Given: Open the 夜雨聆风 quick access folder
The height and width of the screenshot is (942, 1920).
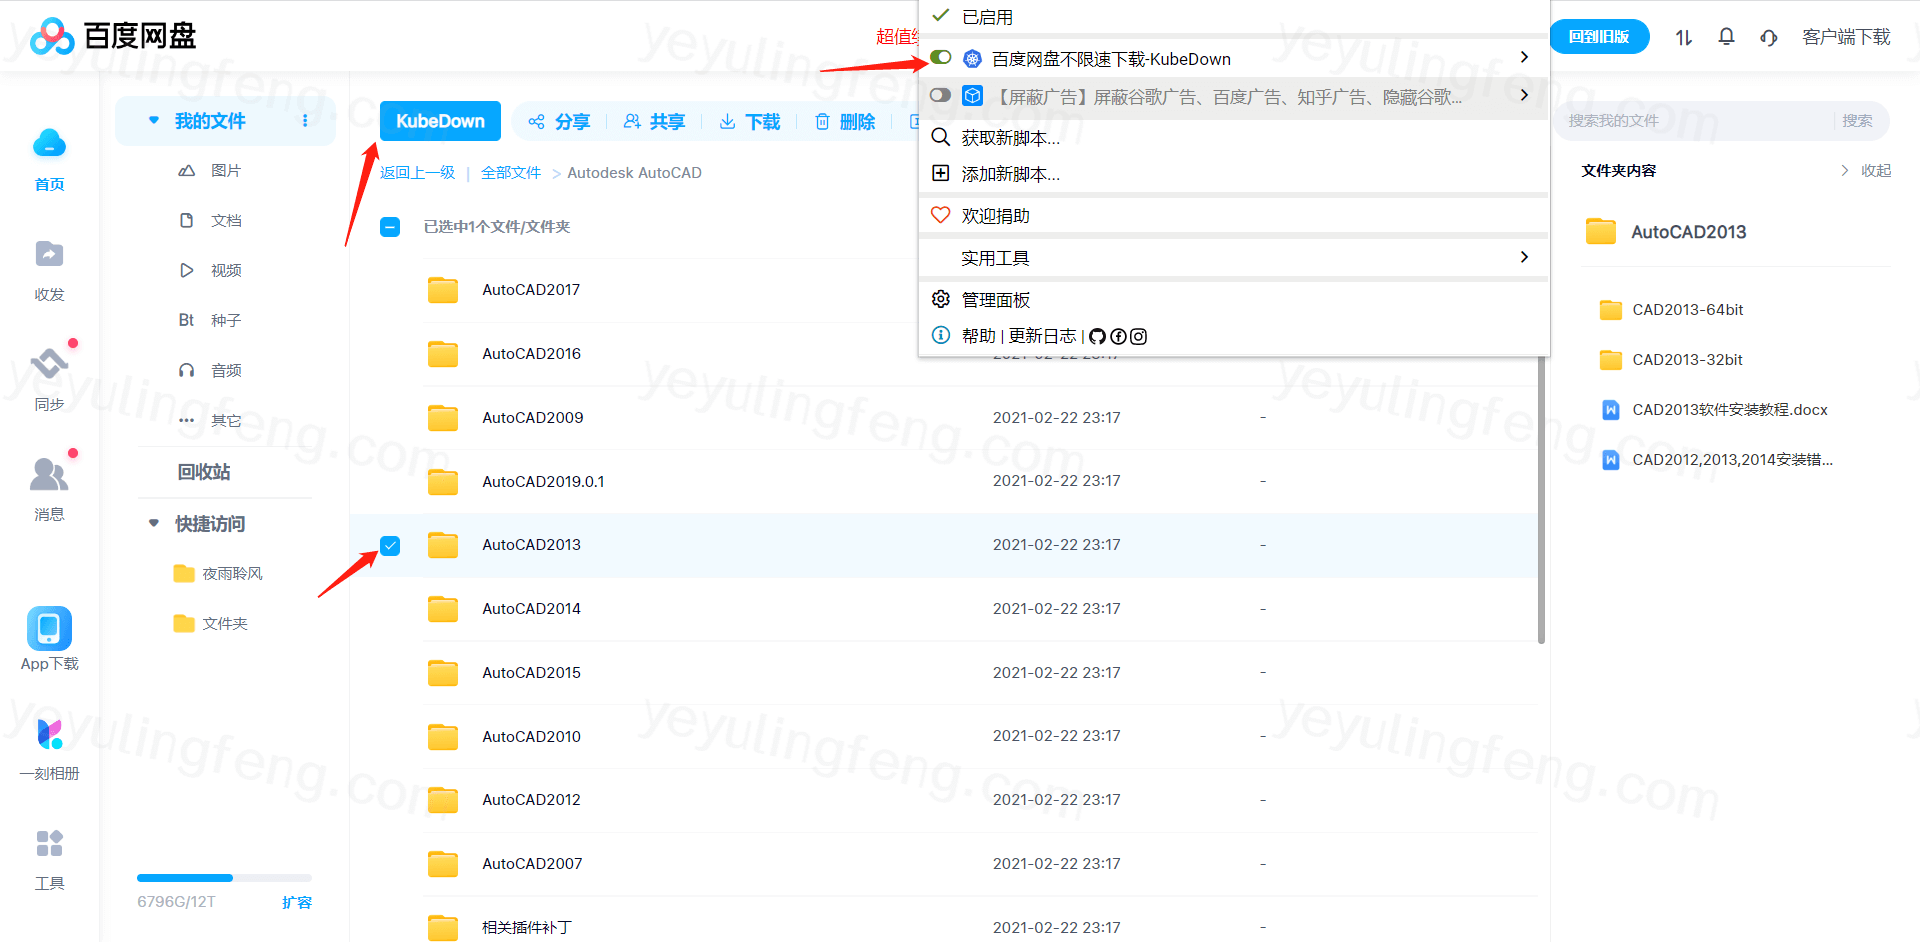Looking at the screenshot, I should 218,574.
